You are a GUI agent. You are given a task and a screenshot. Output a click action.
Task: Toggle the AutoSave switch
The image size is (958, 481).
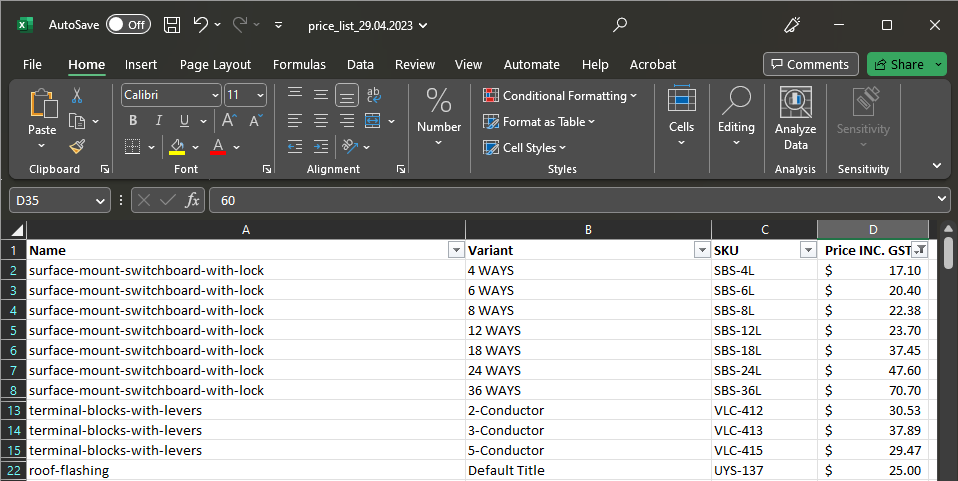click(128, 24)
